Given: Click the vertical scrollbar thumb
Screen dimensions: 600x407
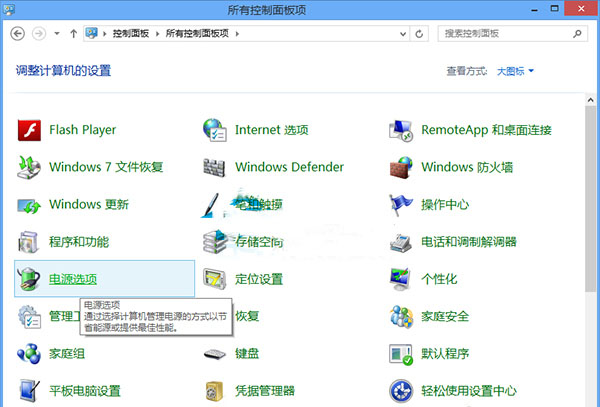Looking at the screenshot, I should point(590,199).
